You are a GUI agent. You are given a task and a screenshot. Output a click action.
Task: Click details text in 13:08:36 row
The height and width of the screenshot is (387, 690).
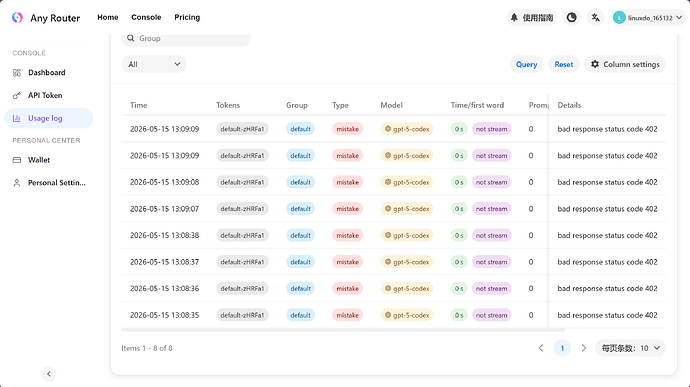[607, 288]
